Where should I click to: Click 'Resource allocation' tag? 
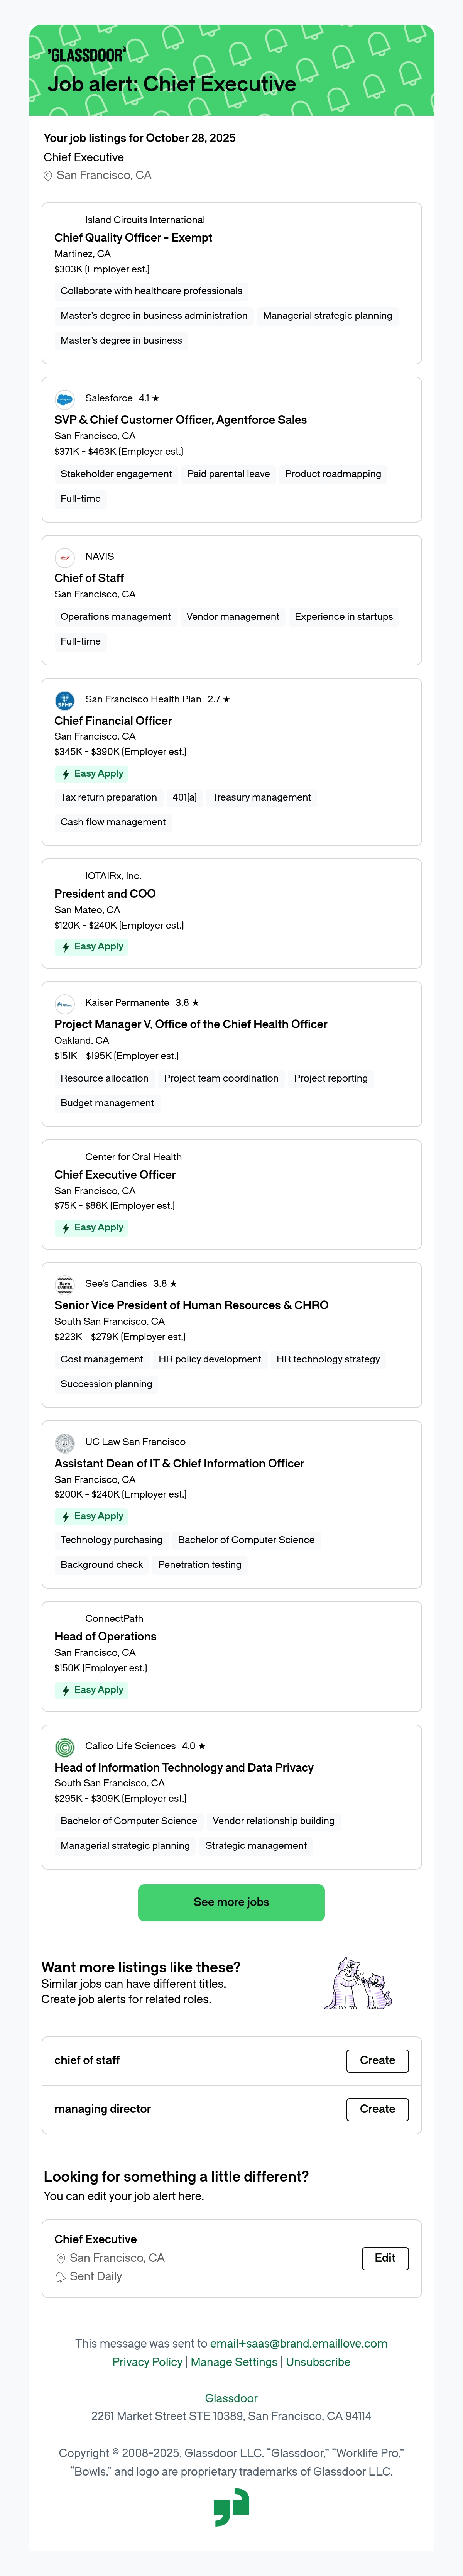(x=104, y=1079)
